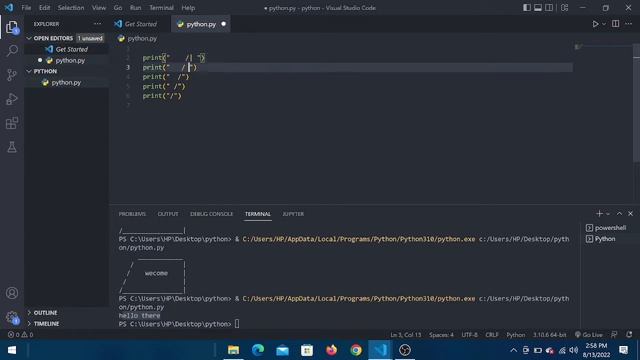Open the Source Control view

[12, 75]
